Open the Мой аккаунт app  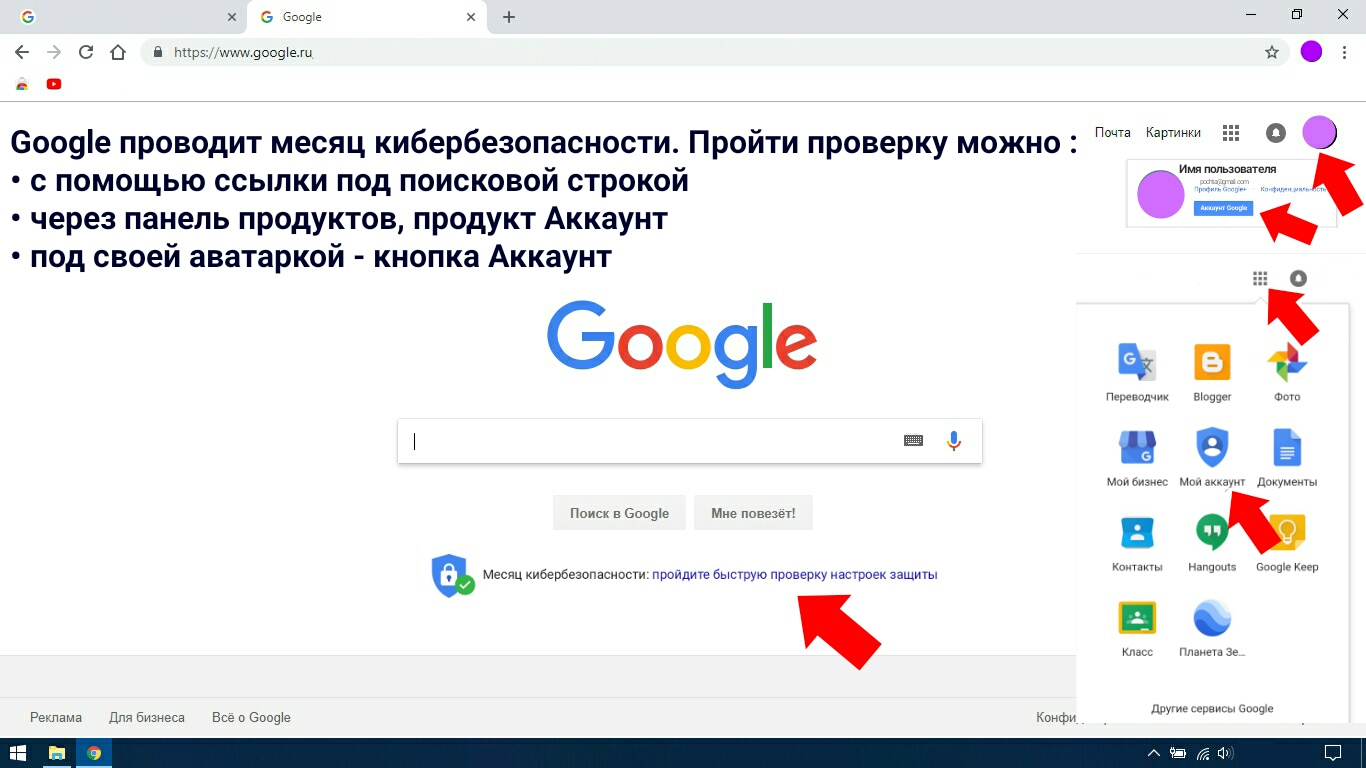click(x=1212, y=457)
